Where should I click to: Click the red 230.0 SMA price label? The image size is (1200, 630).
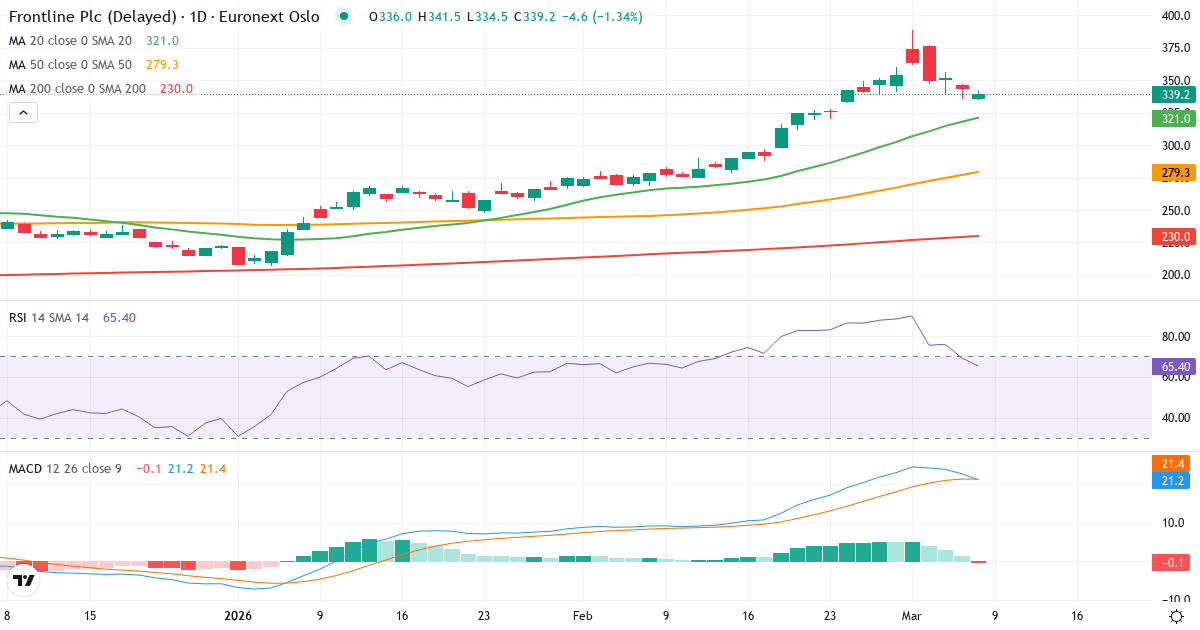pyautogui.click(x=1174, y=237)
